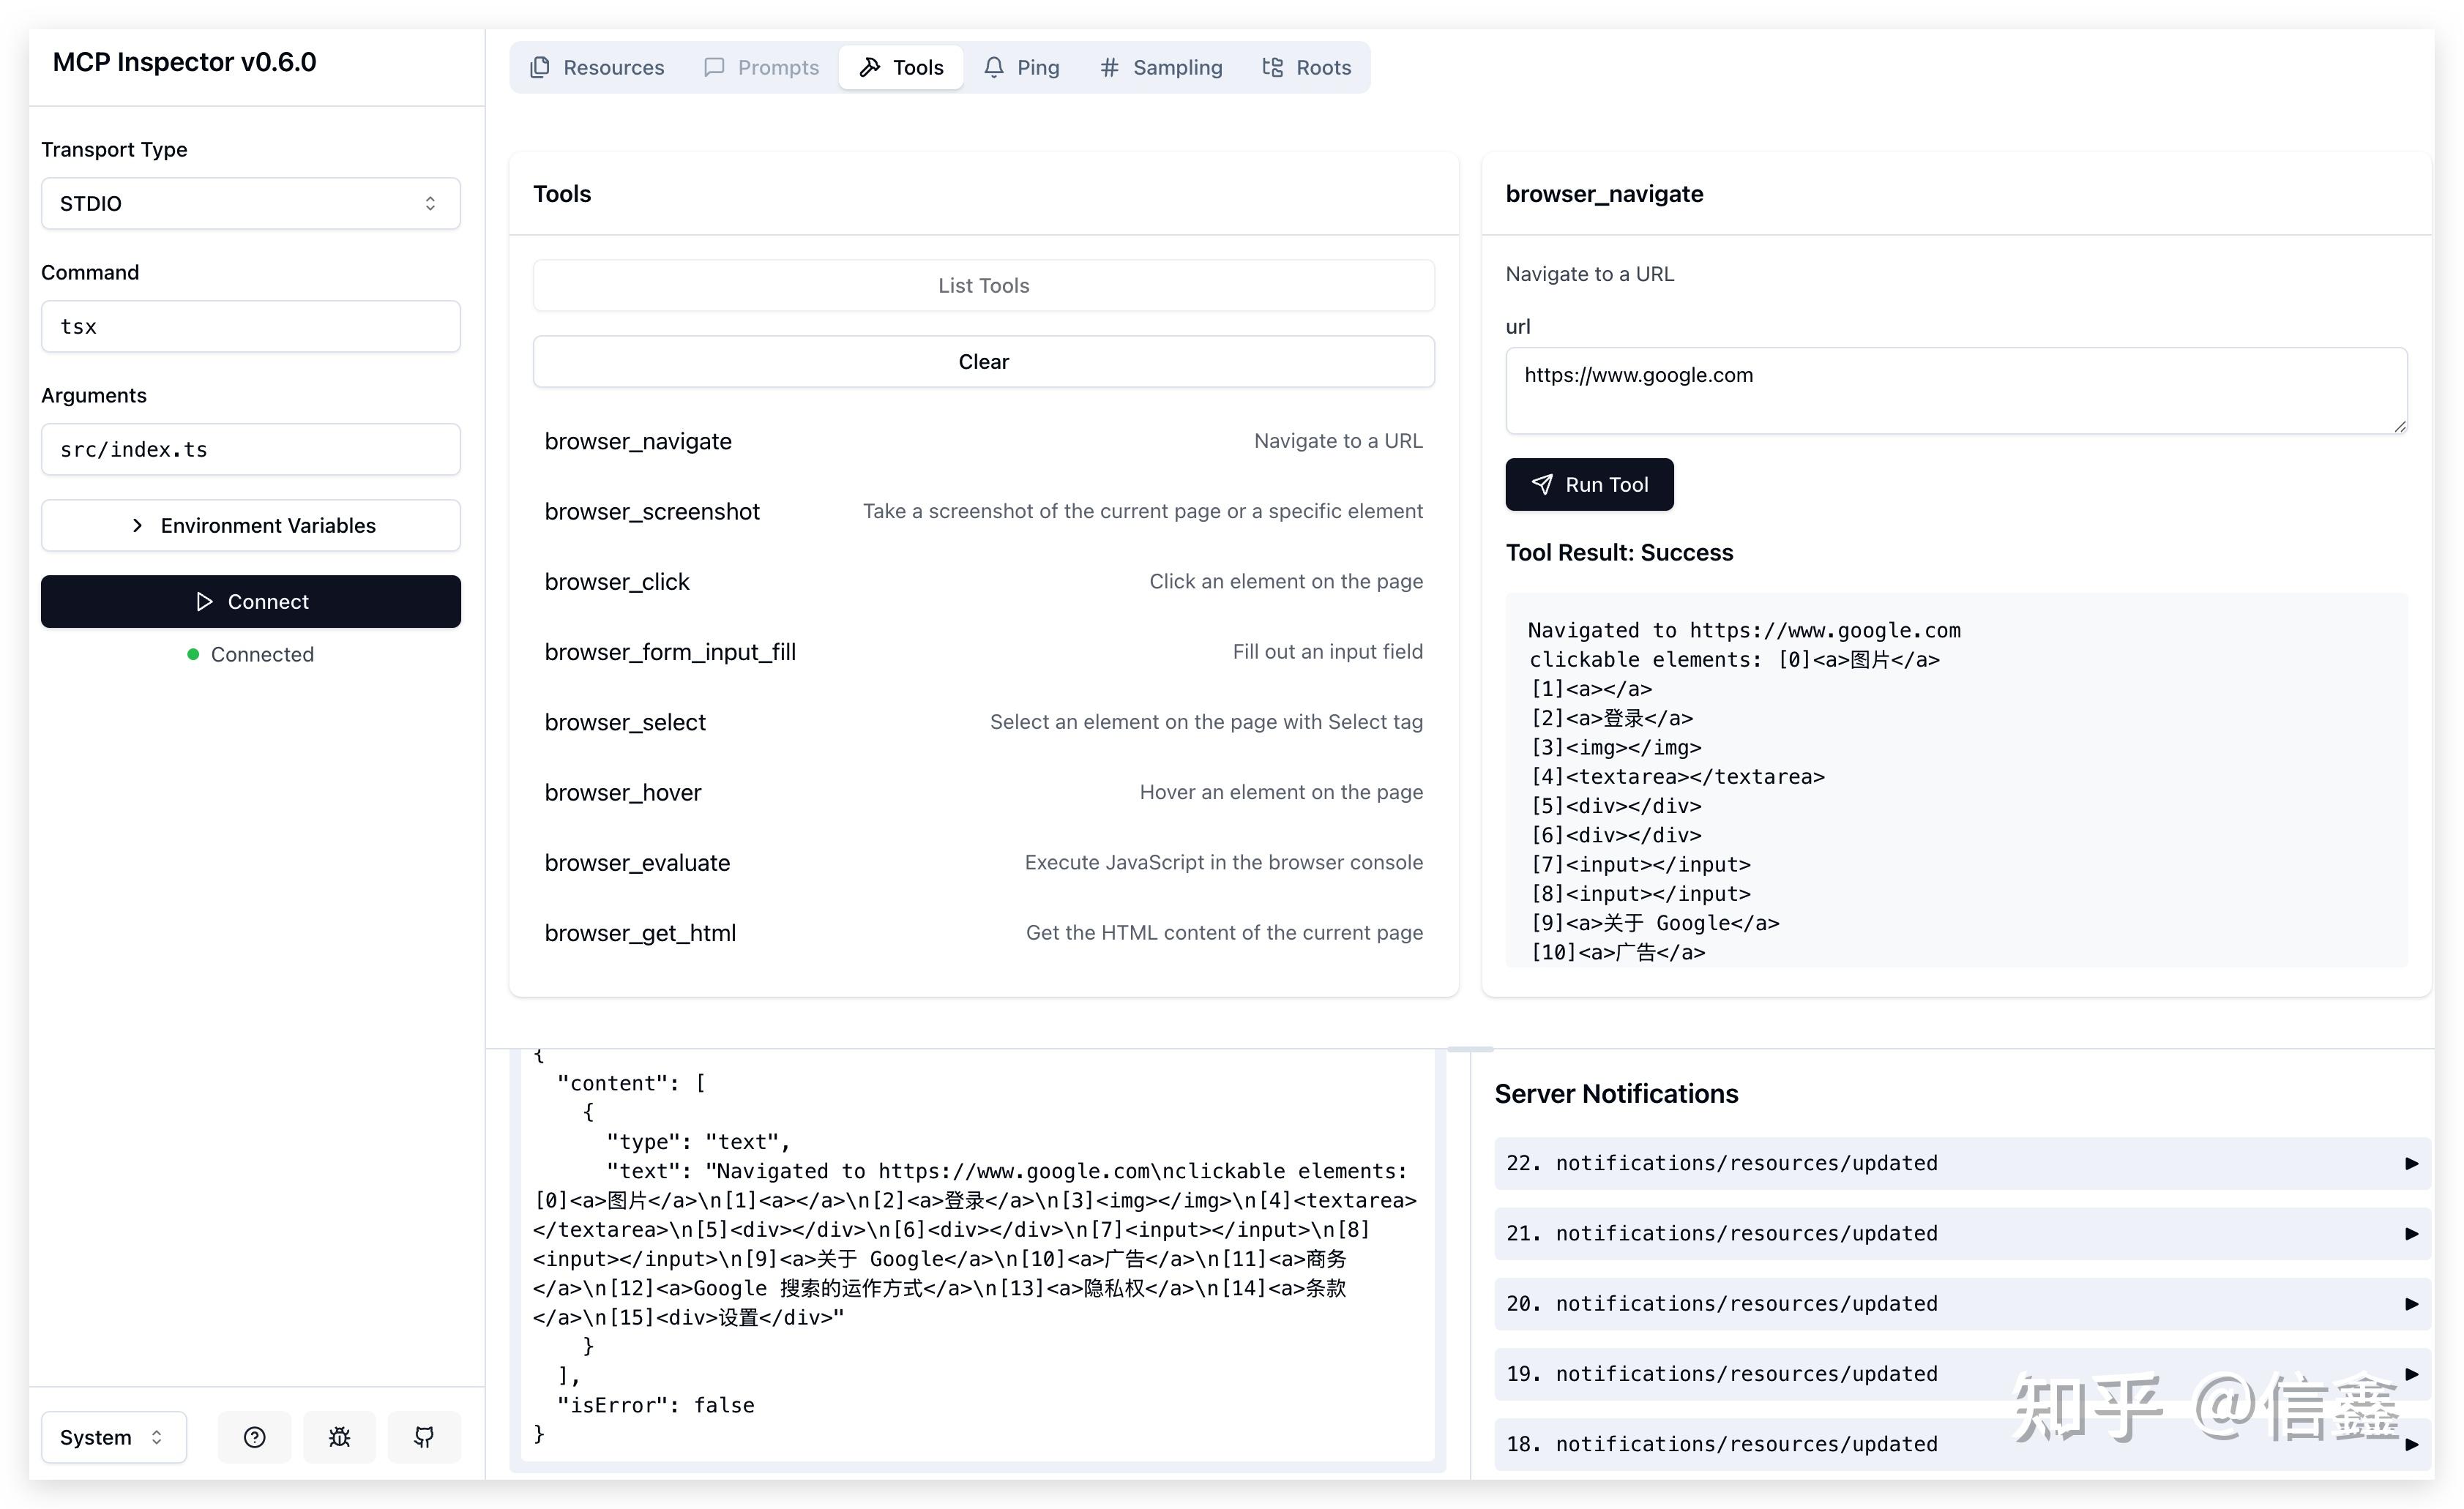2464x1509 pixels.
Task: Switch to the Tools tab
Action: [901, 67]
